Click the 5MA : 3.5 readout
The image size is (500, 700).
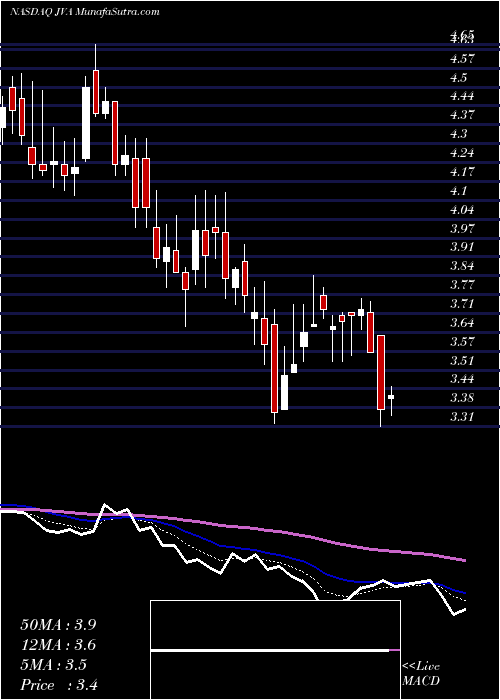[54, 665]
